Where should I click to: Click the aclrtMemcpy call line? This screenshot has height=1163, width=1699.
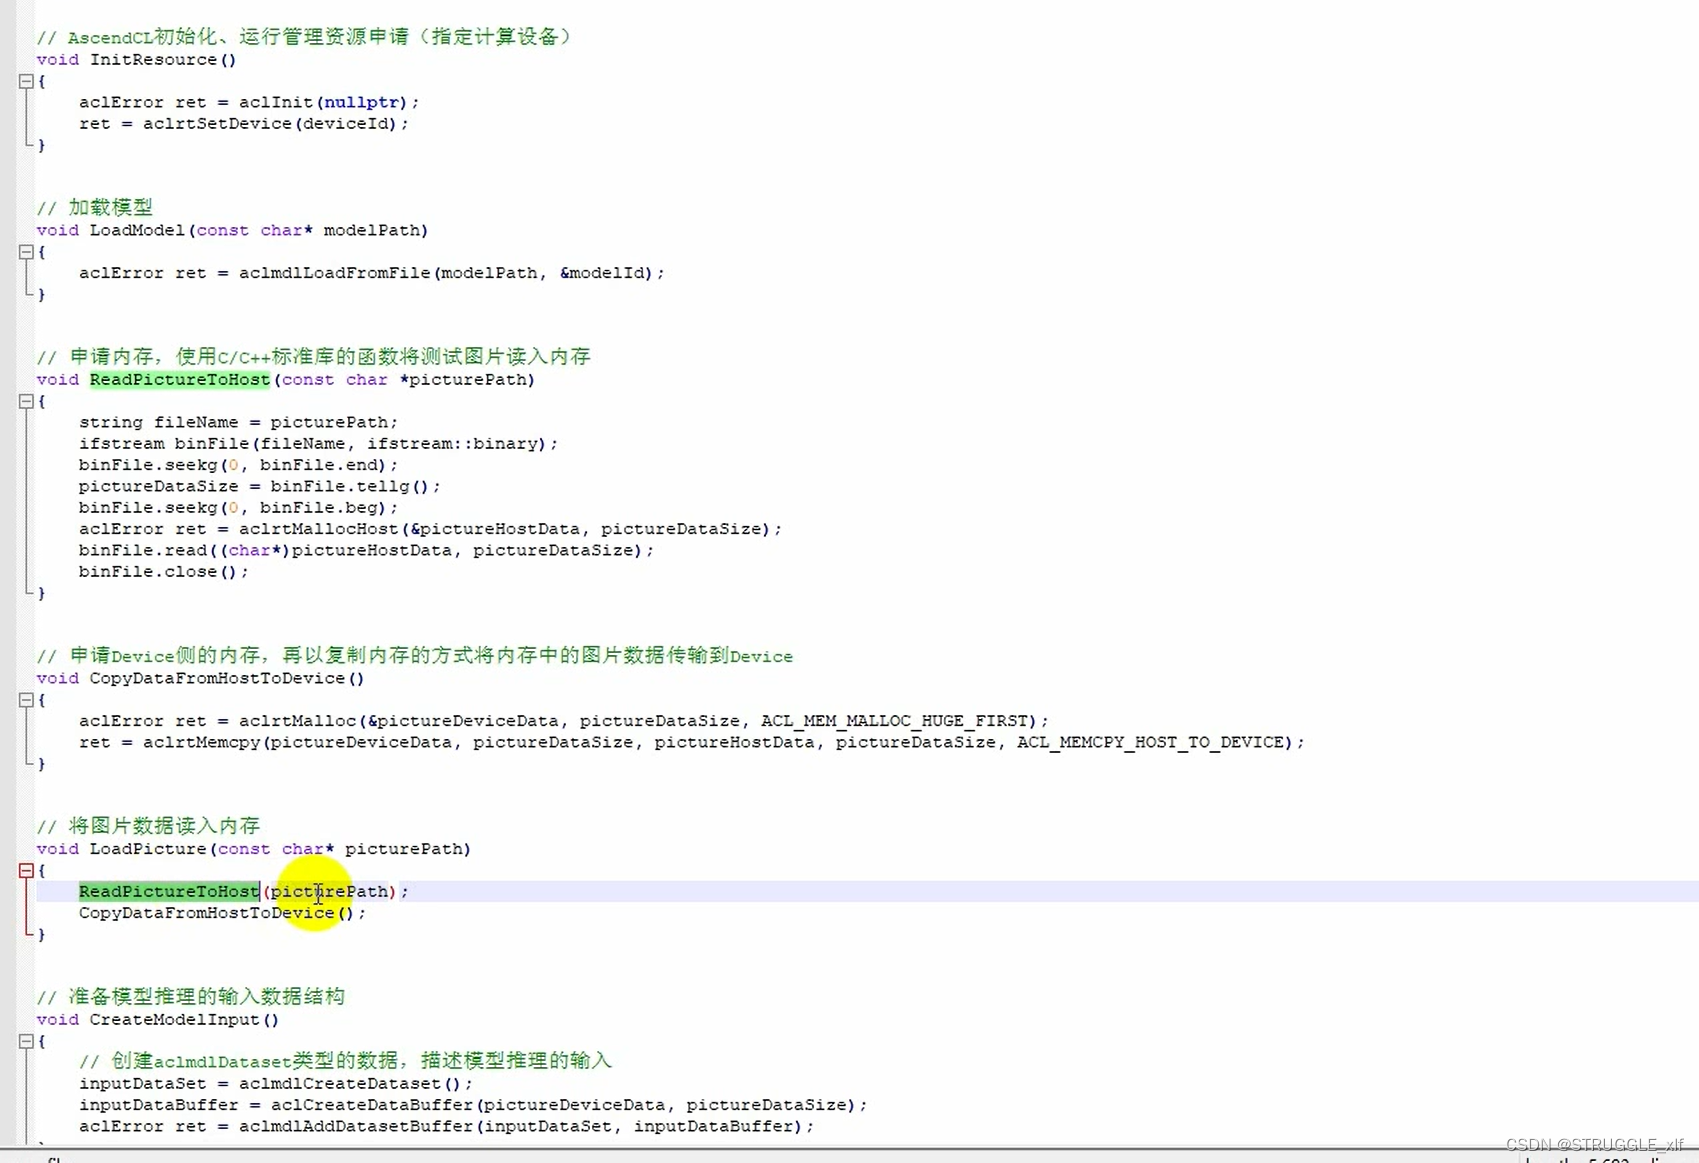pyautogui.click(x=692, y=742)
